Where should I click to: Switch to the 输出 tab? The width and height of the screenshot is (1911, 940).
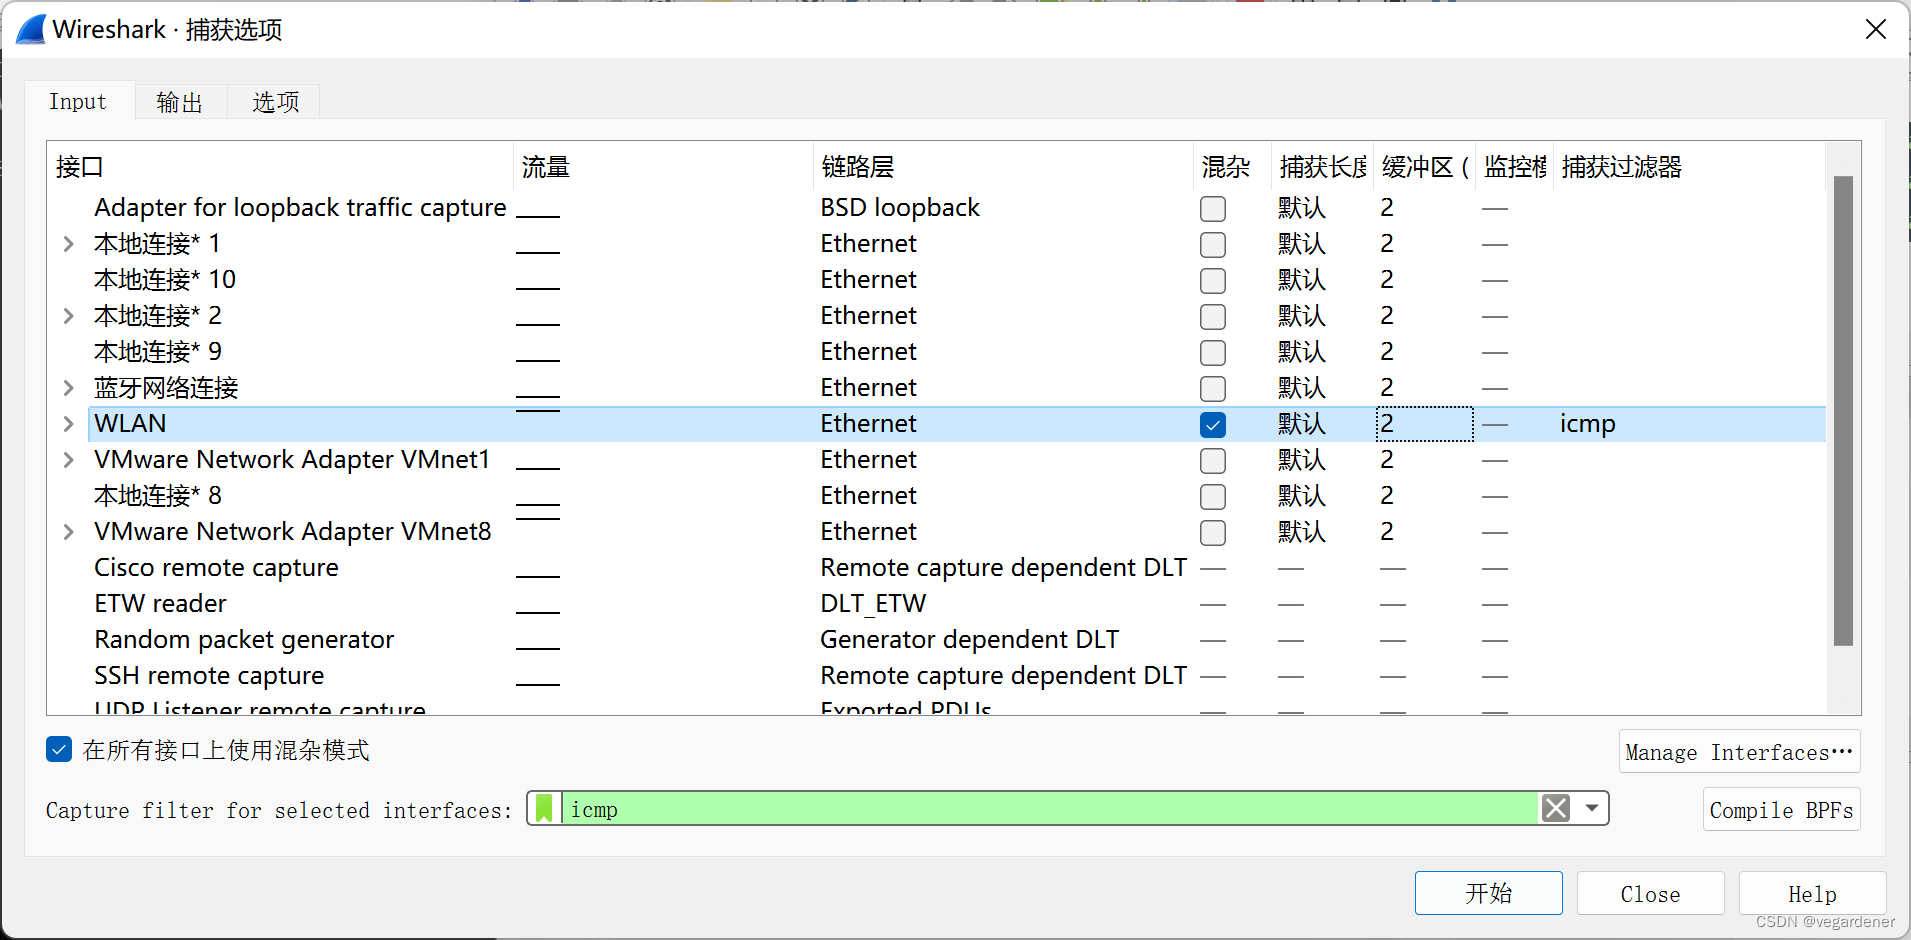180,102
